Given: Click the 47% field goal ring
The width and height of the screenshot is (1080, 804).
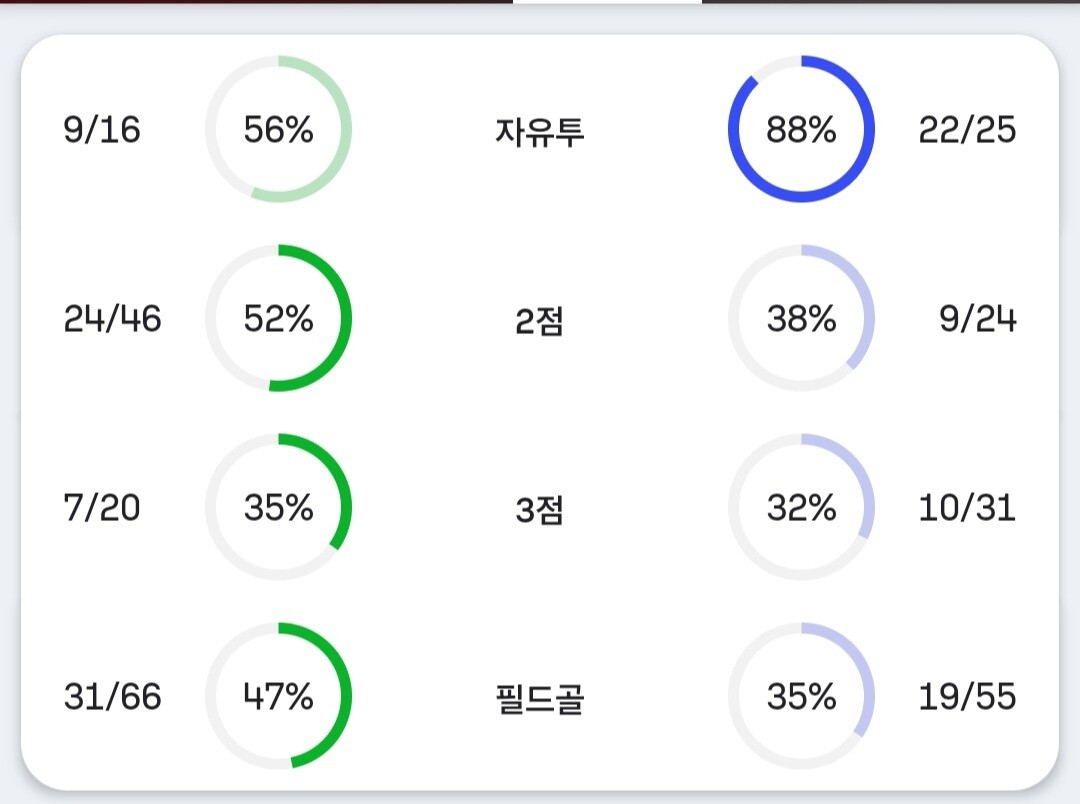Looking at the screenshot, I should 278,696.
